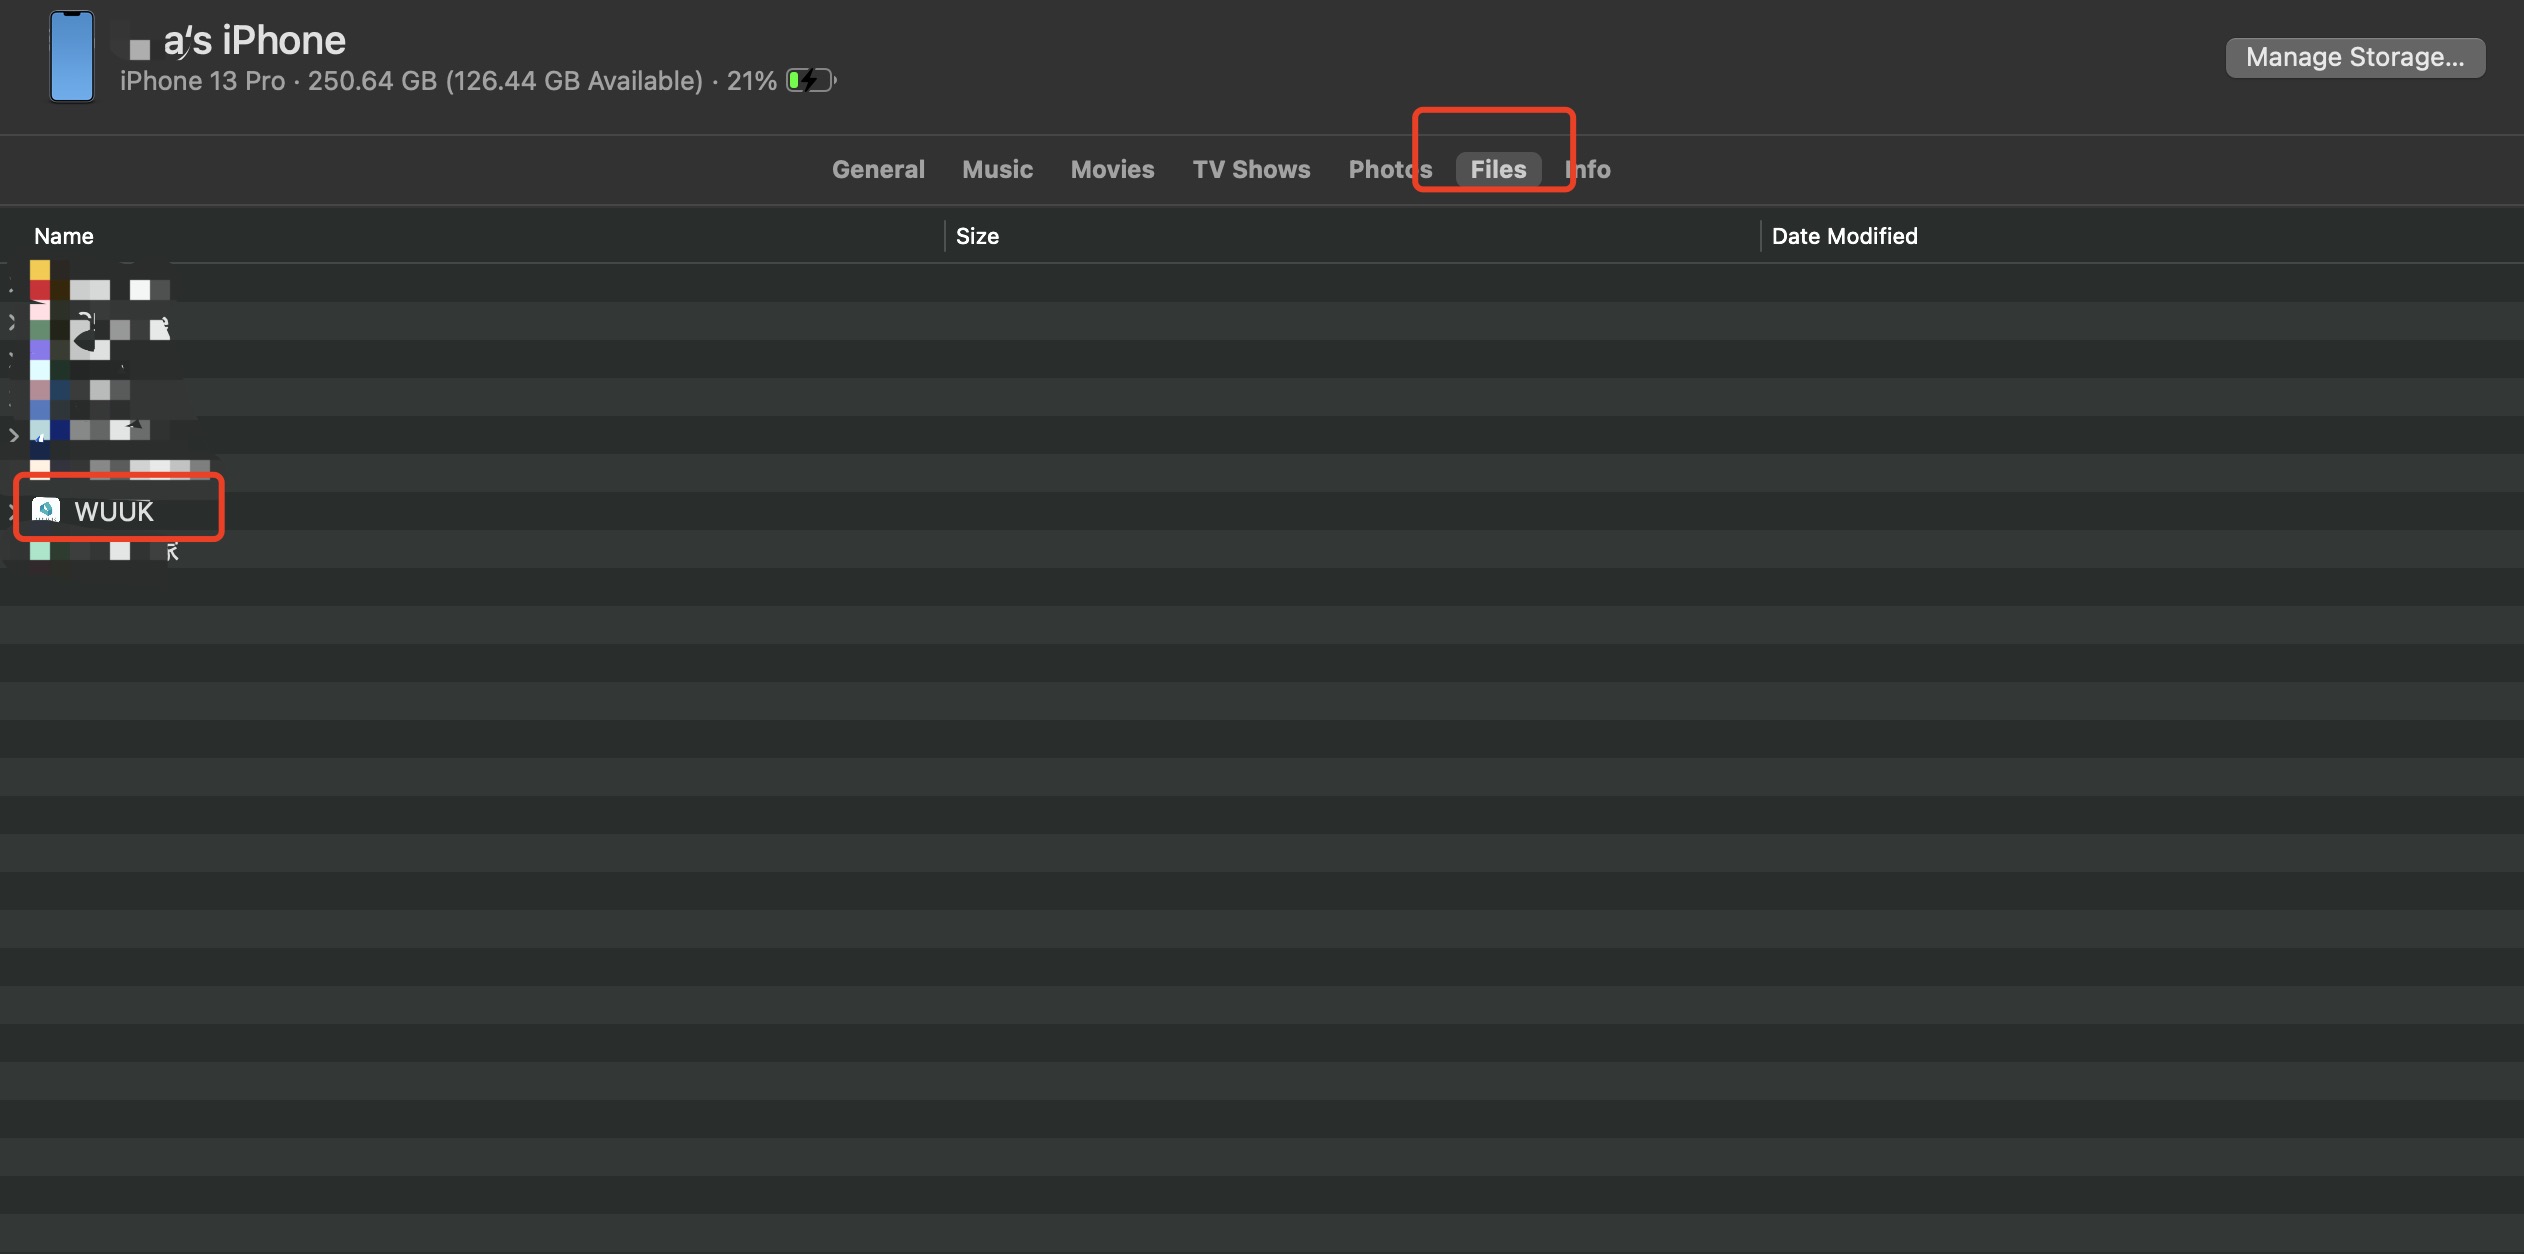
Task: Select the WUUK app row
Action: tap(1262, 511)
